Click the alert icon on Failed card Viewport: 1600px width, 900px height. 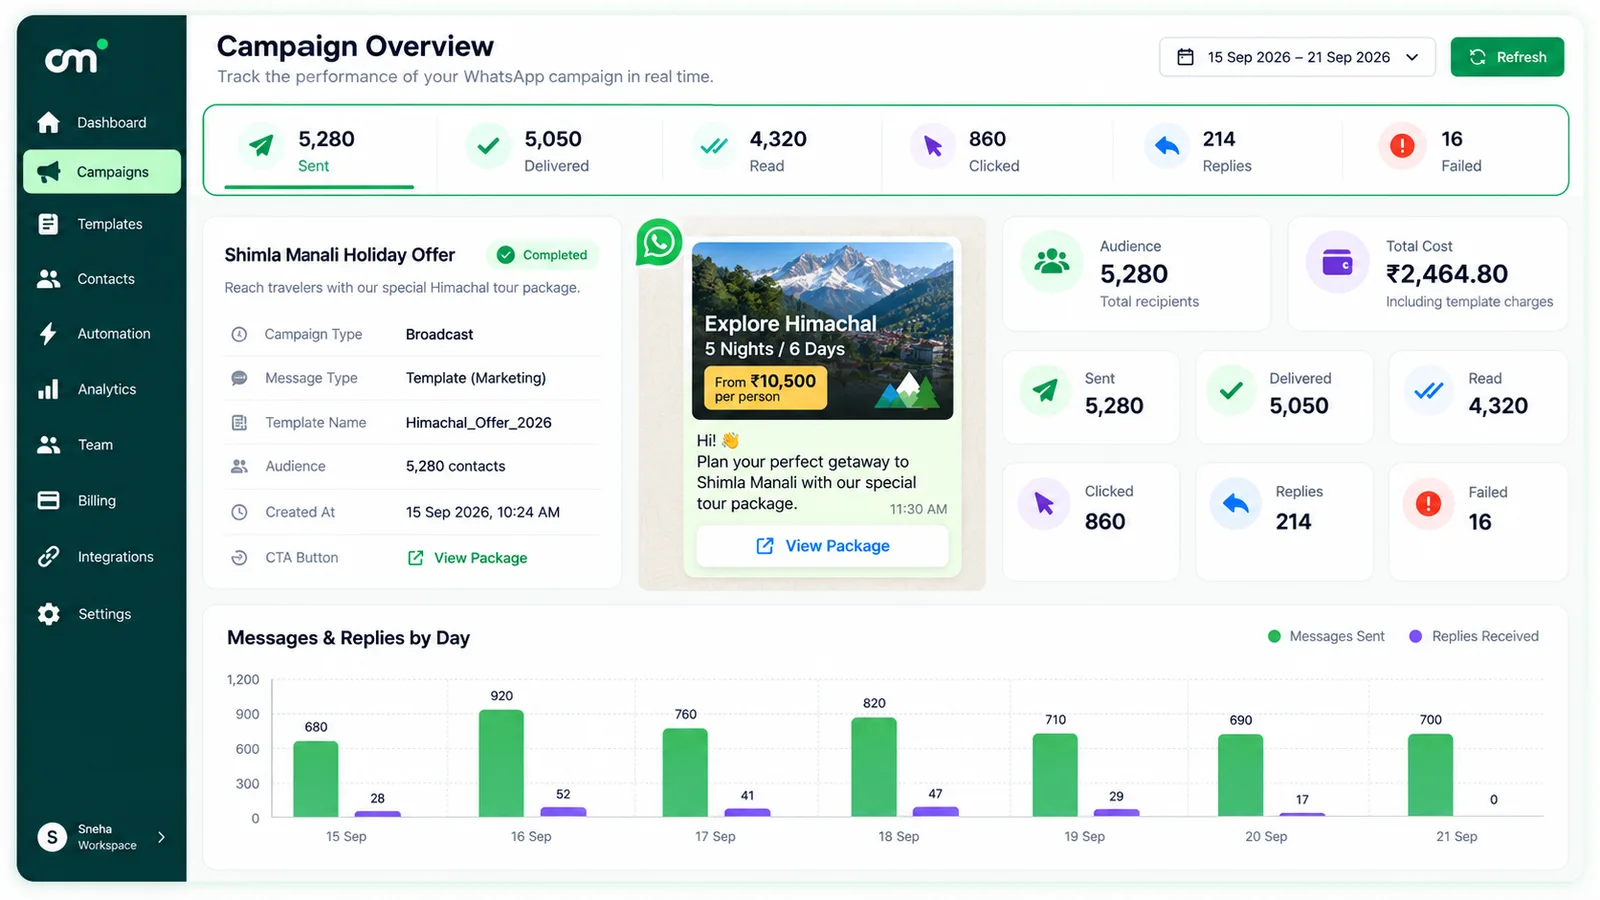click(x=1428, y=503)
